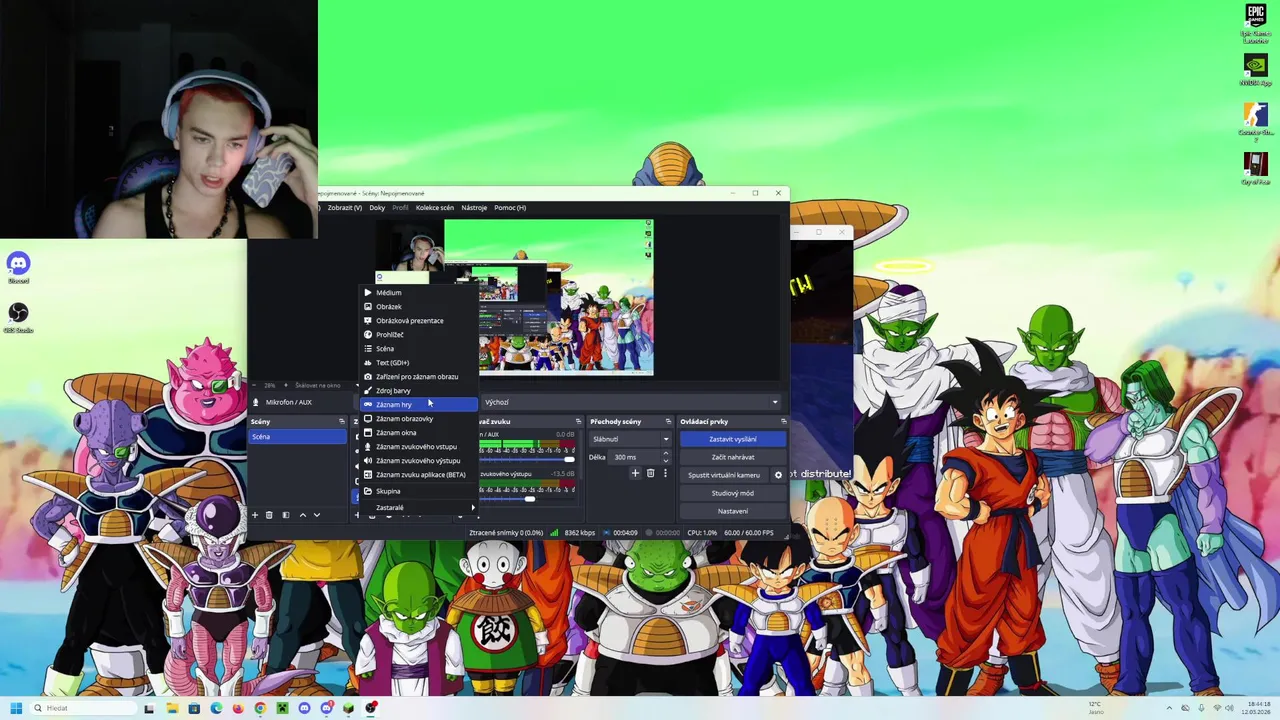The height and width of the screenshot is (720, 1280).
Task: Choose Zdroj barvy source
Action: 418,391
